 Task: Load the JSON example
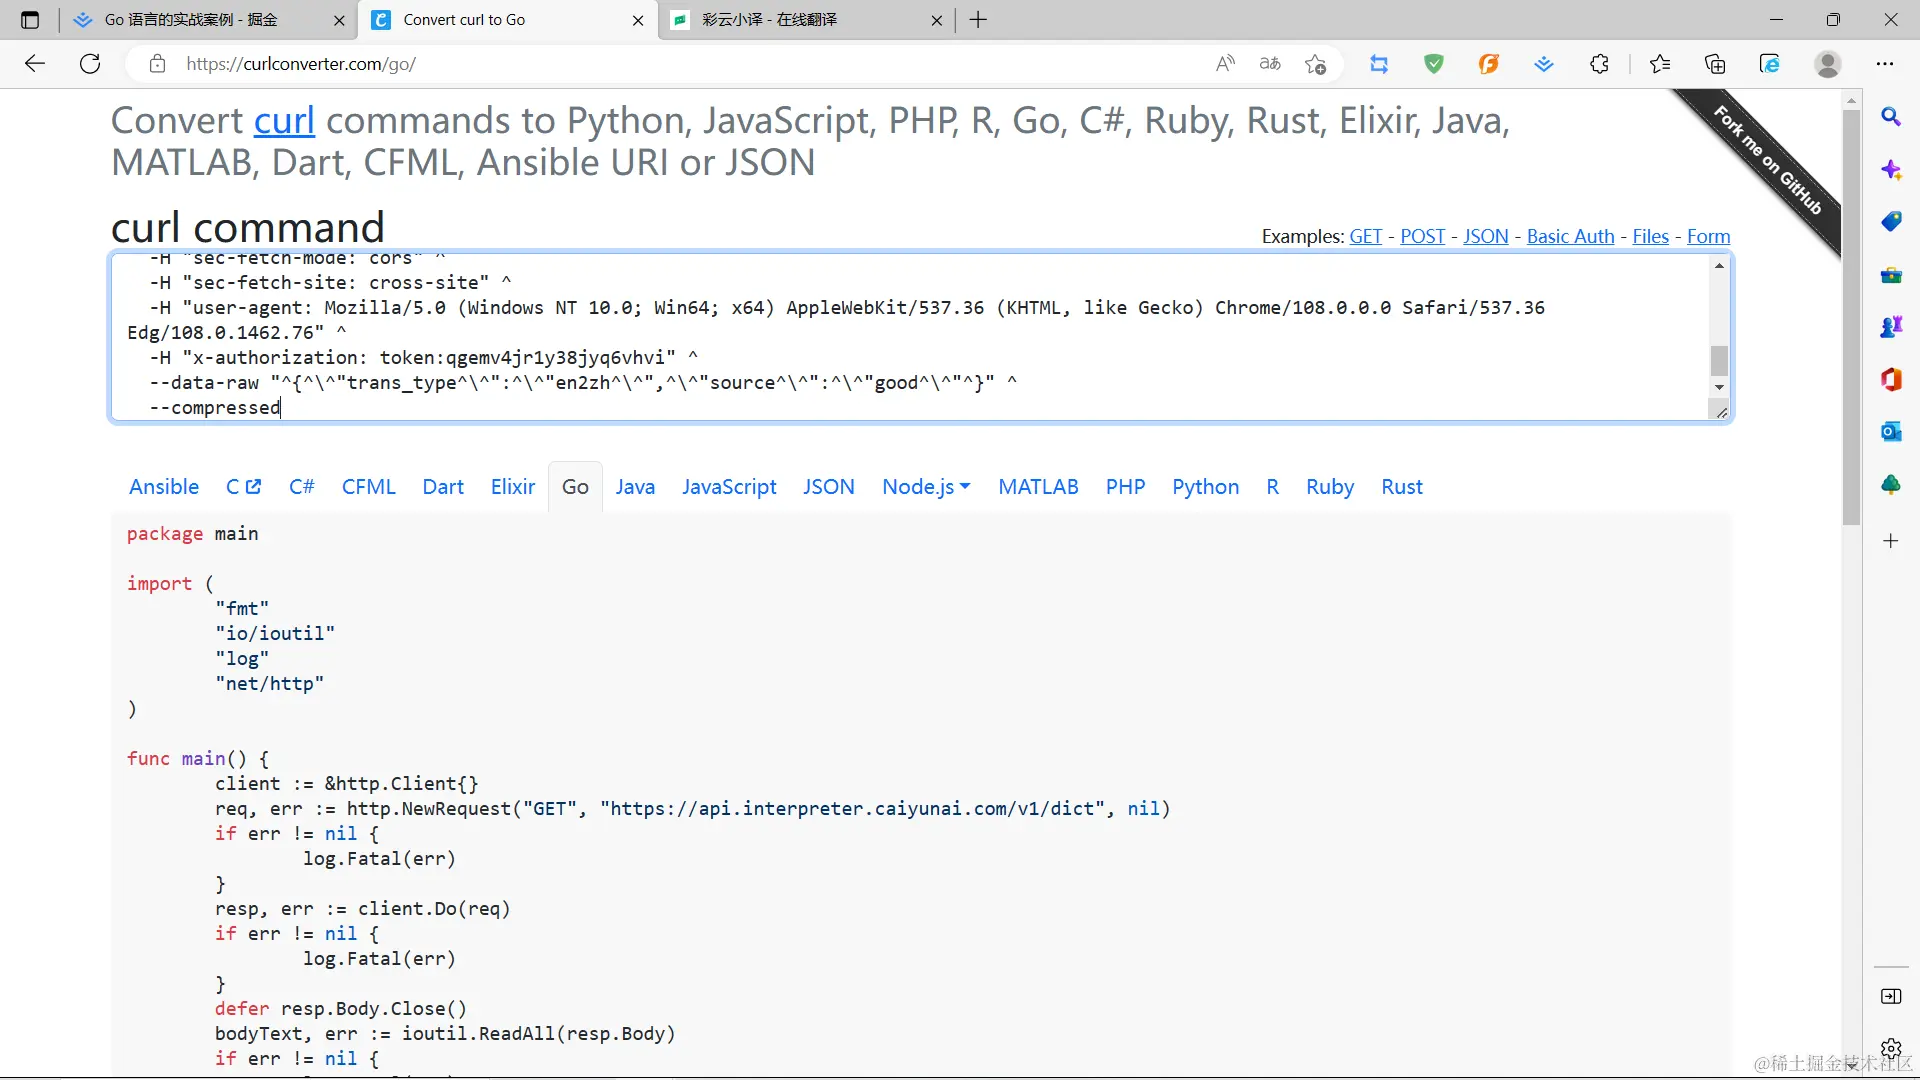[x=1485, y=237]
